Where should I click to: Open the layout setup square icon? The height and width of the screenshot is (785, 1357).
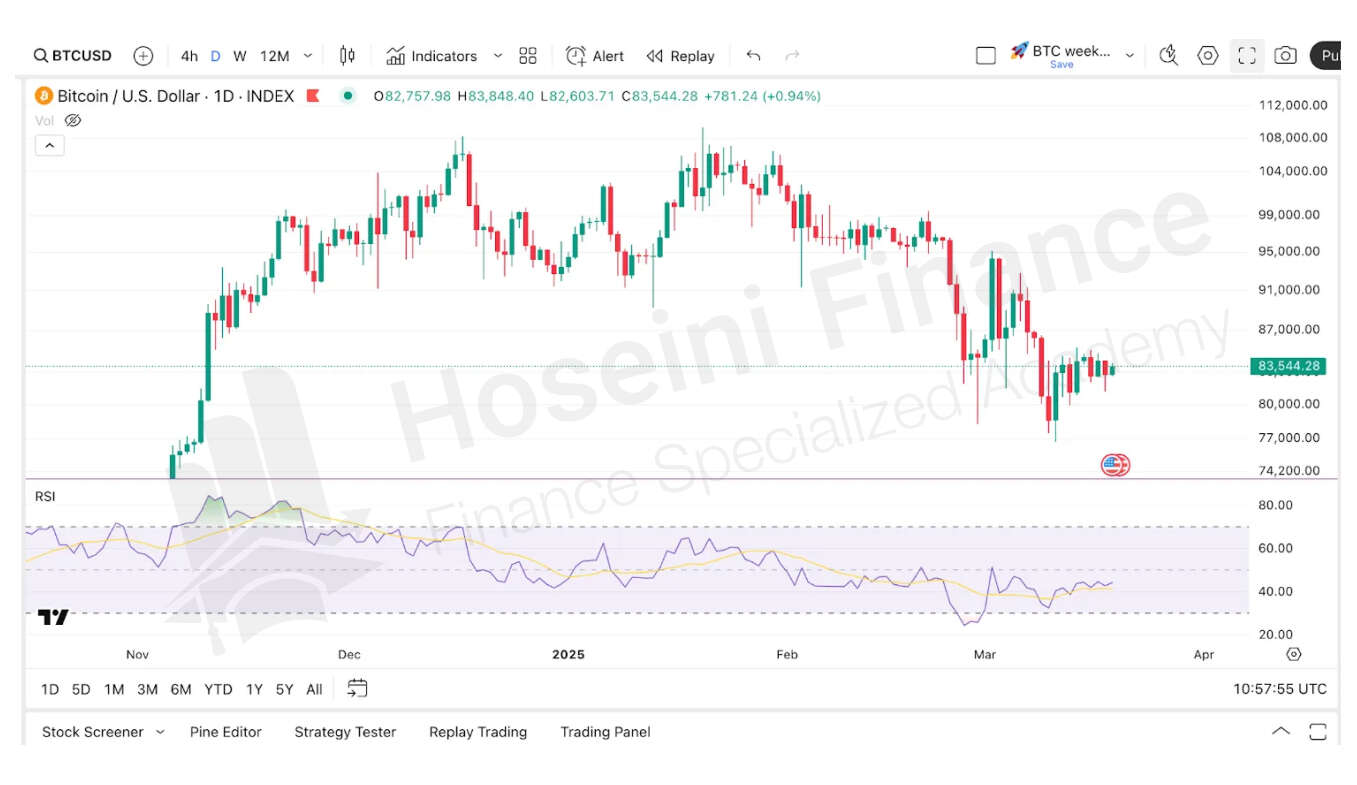pyautogui.click(x=986, y=56)
